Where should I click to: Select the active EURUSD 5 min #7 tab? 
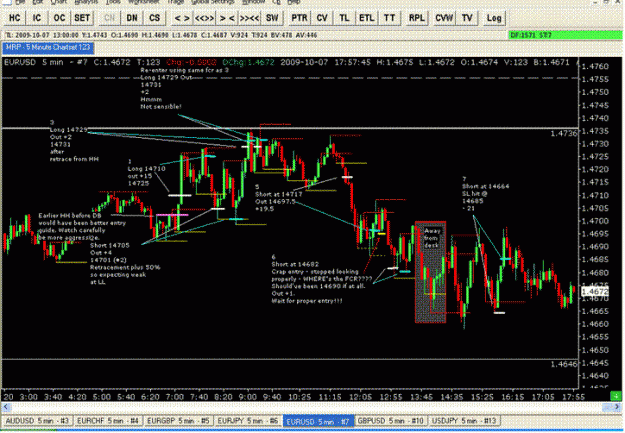pos(318,421)
